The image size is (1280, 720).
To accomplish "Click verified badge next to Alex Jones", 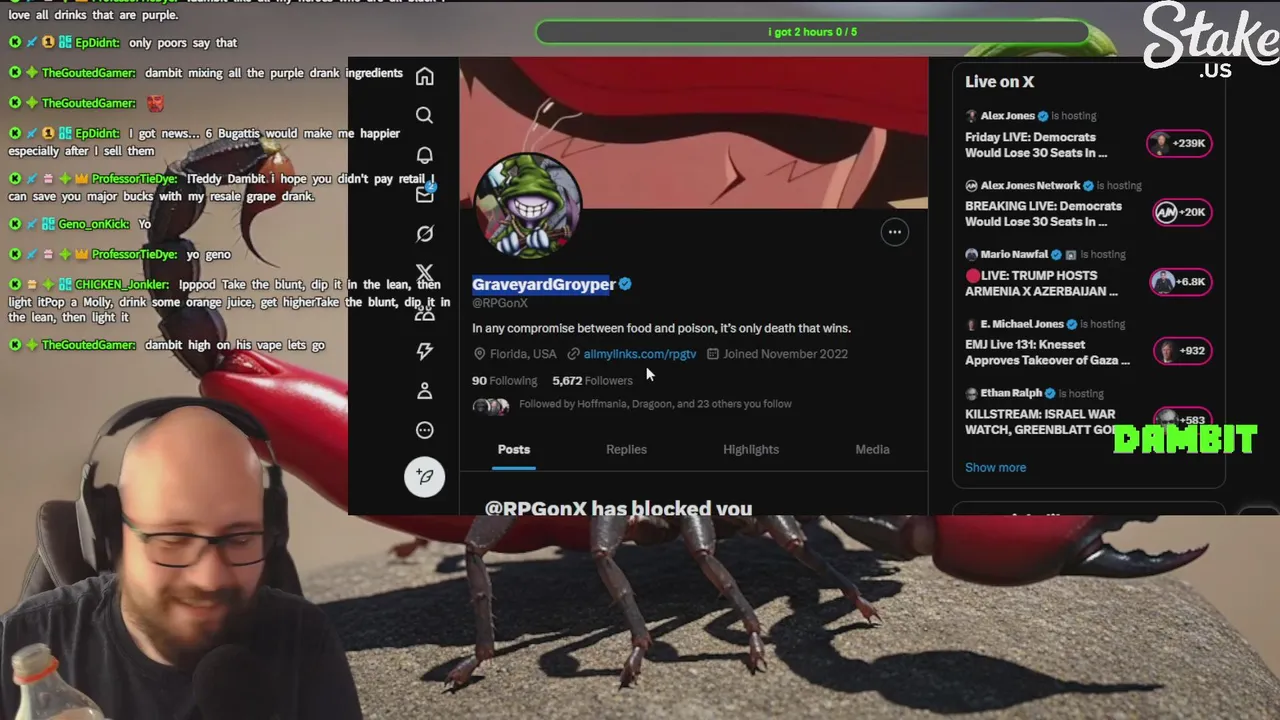I will click(1043, 116).
